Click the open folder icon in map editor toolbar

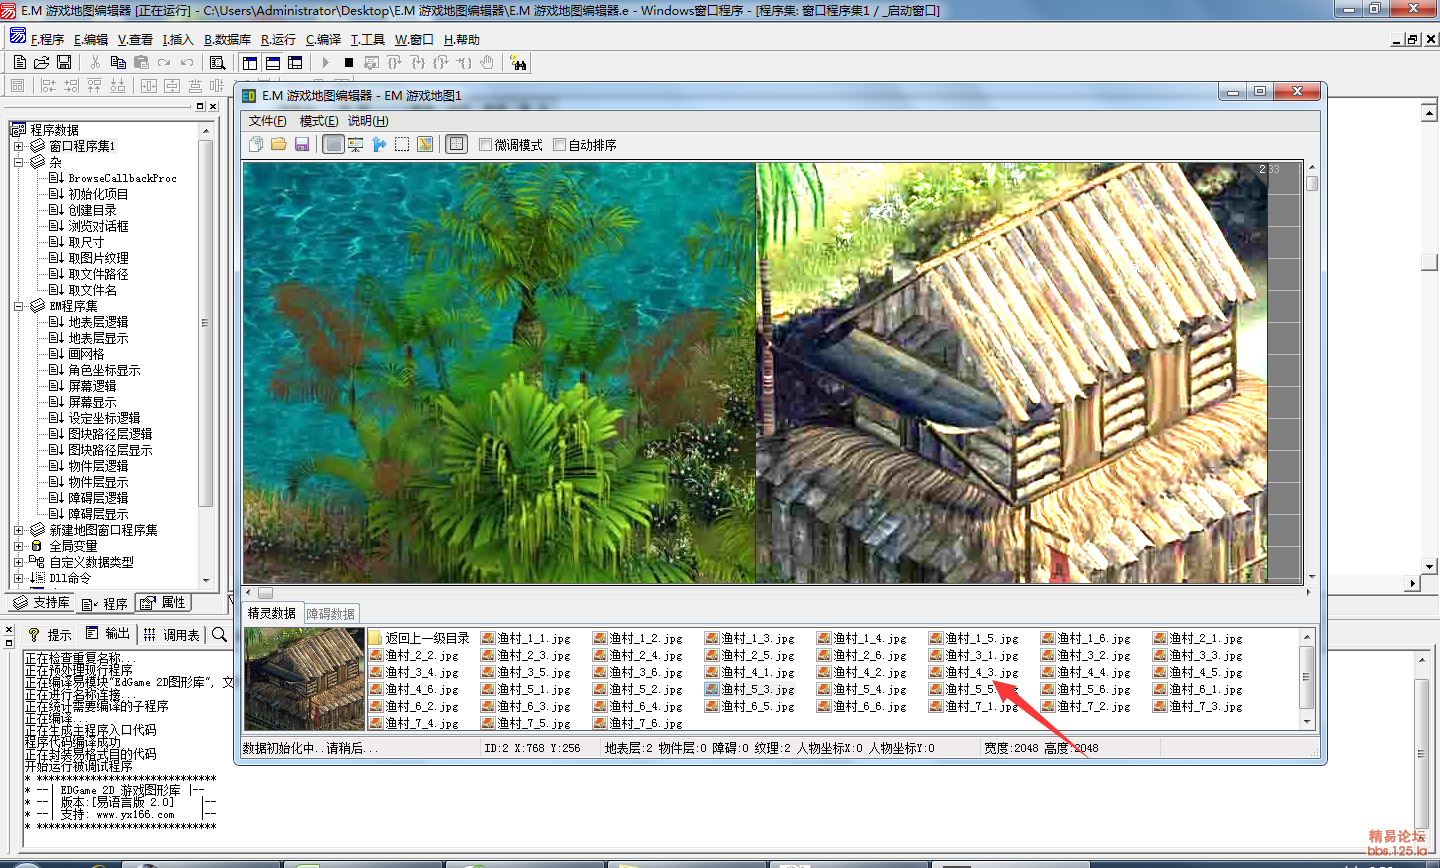(x=279, y=144)
